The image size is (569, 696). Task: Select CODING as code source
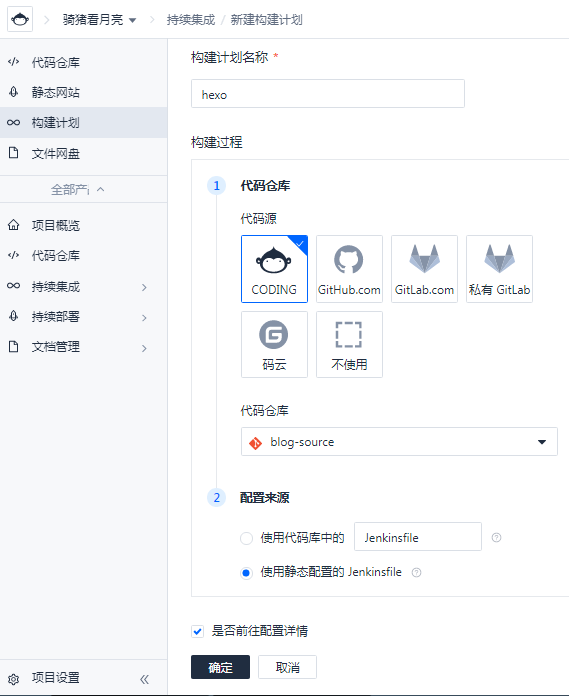point(274,269)
